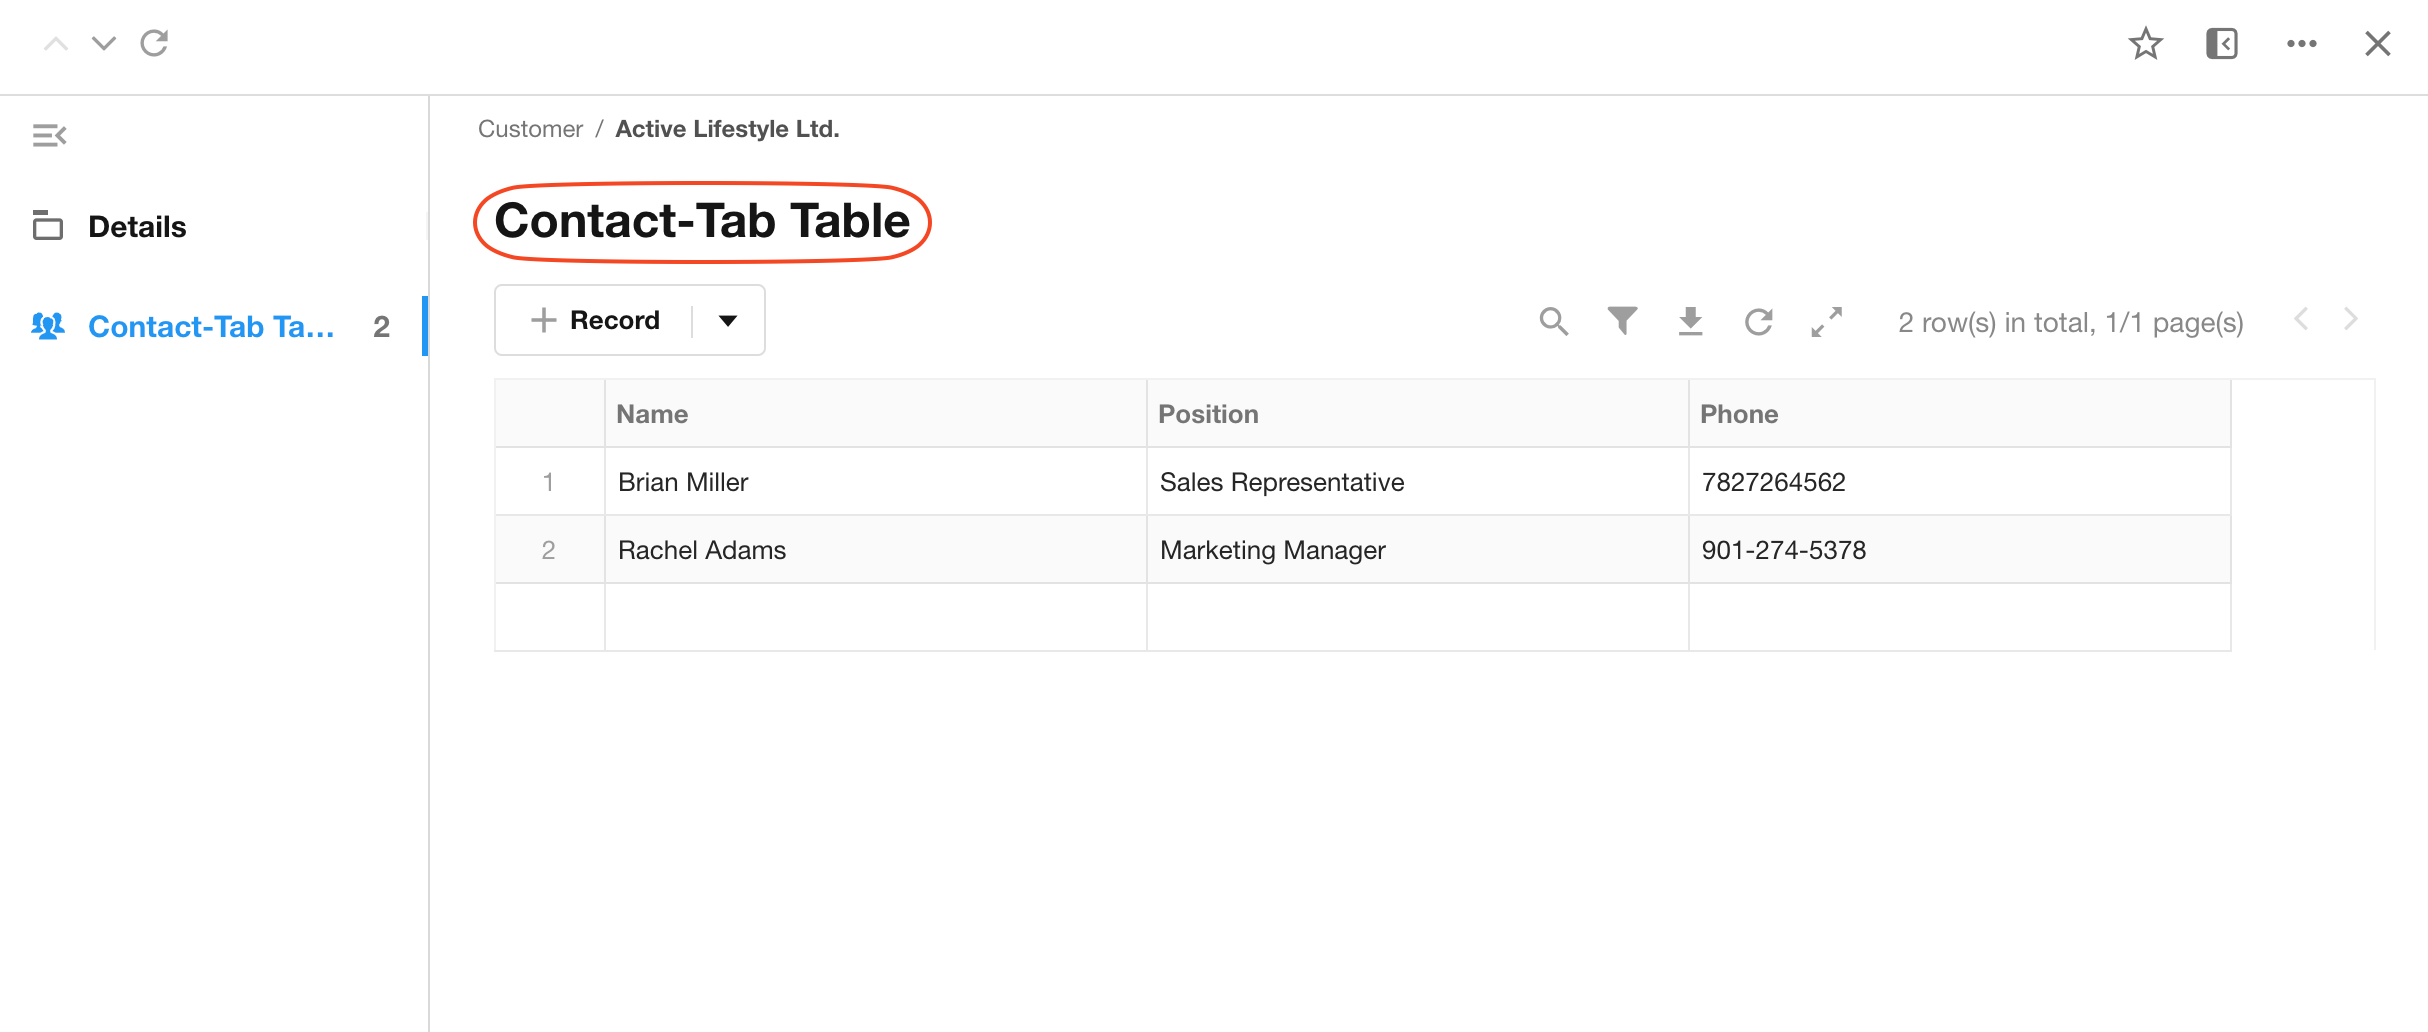Go to the next record arrow

[104, 43]
